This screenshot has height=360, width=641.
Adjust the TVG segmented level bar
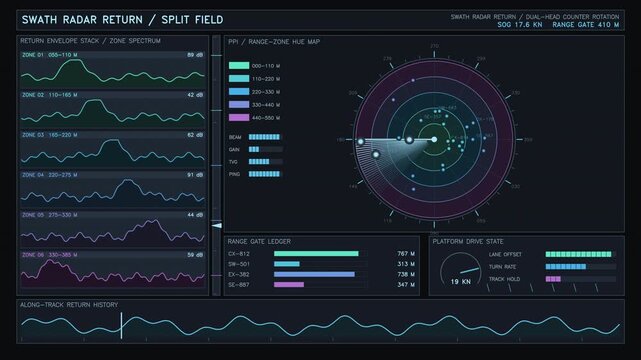coord(266,162)
